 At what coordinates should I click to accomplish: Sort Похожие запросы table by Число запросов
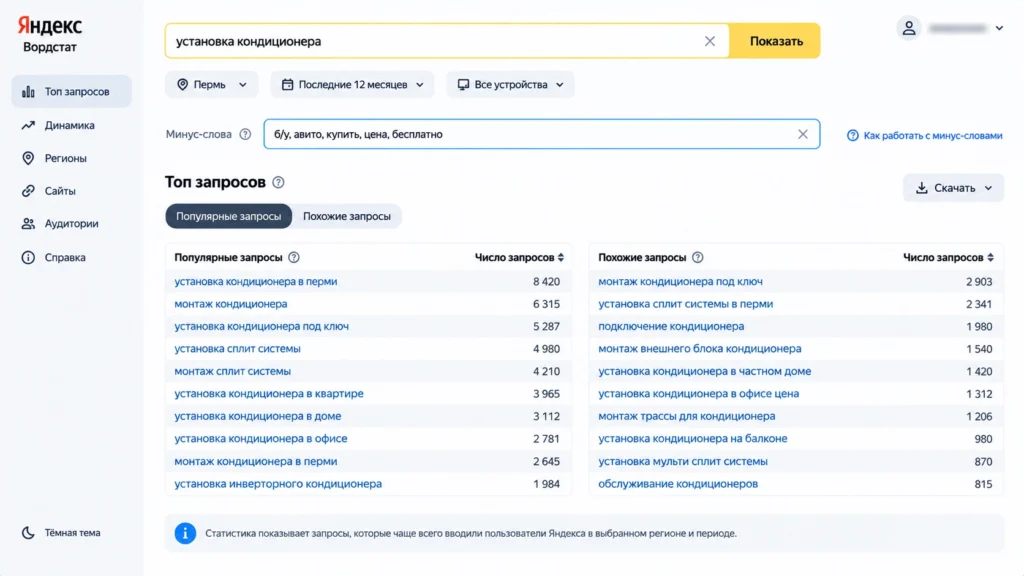pyautogui.click(x=948, y=257)
